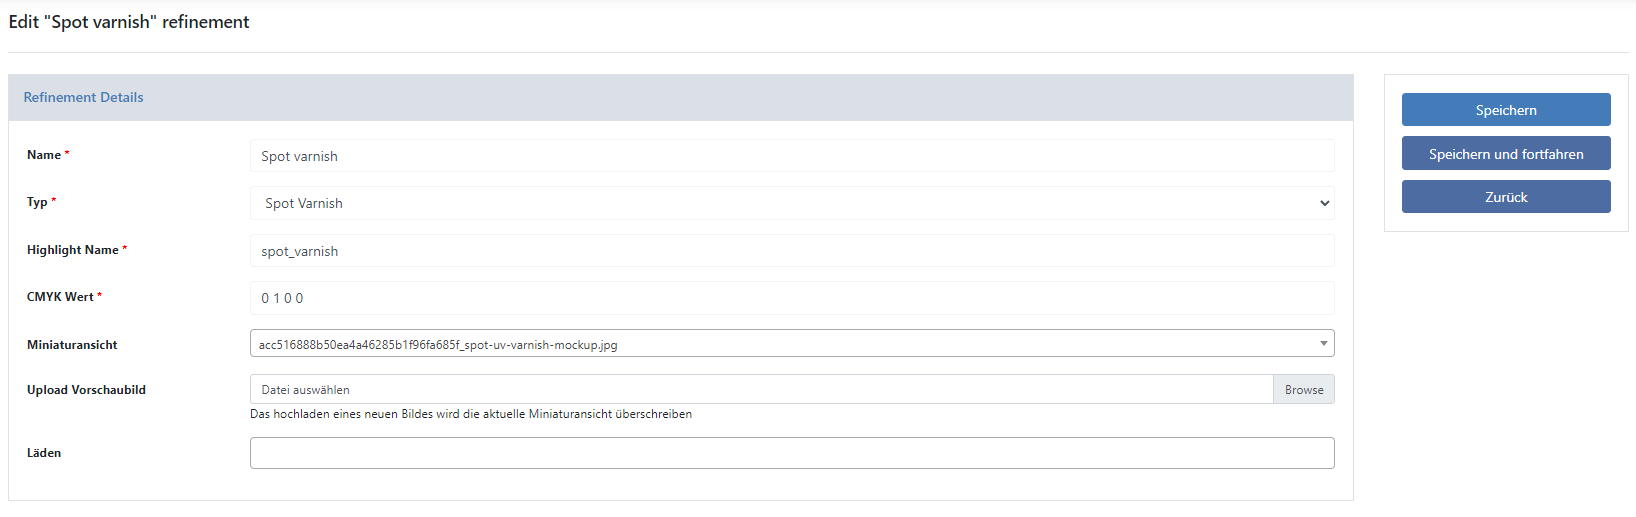Browse for a preview image file
Image resolution: width=1636 pixels, height=517 pixels.
1304,390
